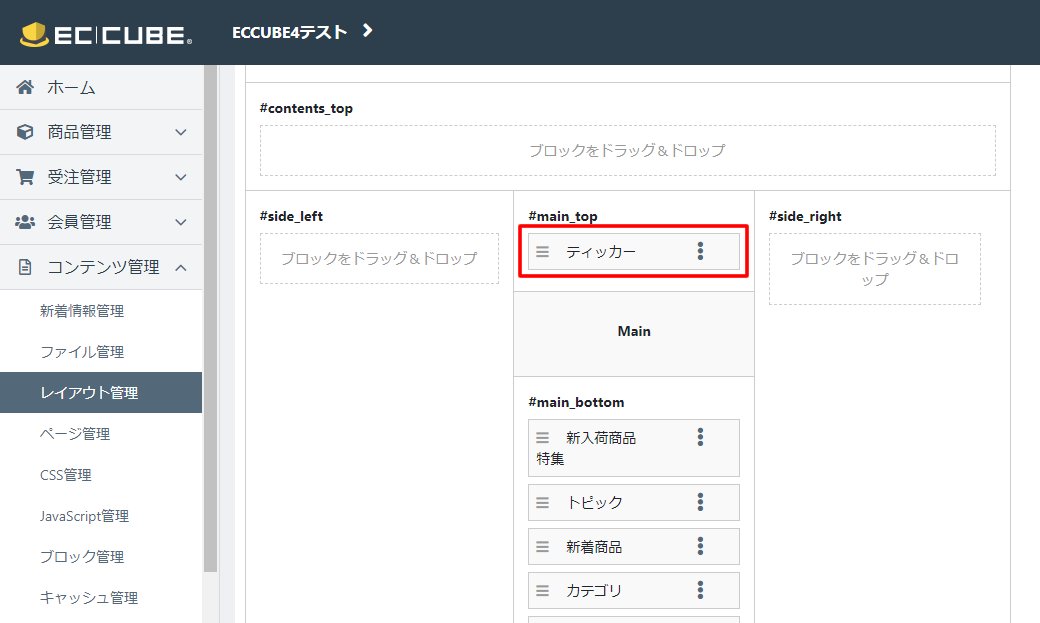Open the ホーム menu item
Image resolution: width=1040 pixels, height=623 pixels.
[101, 87]
